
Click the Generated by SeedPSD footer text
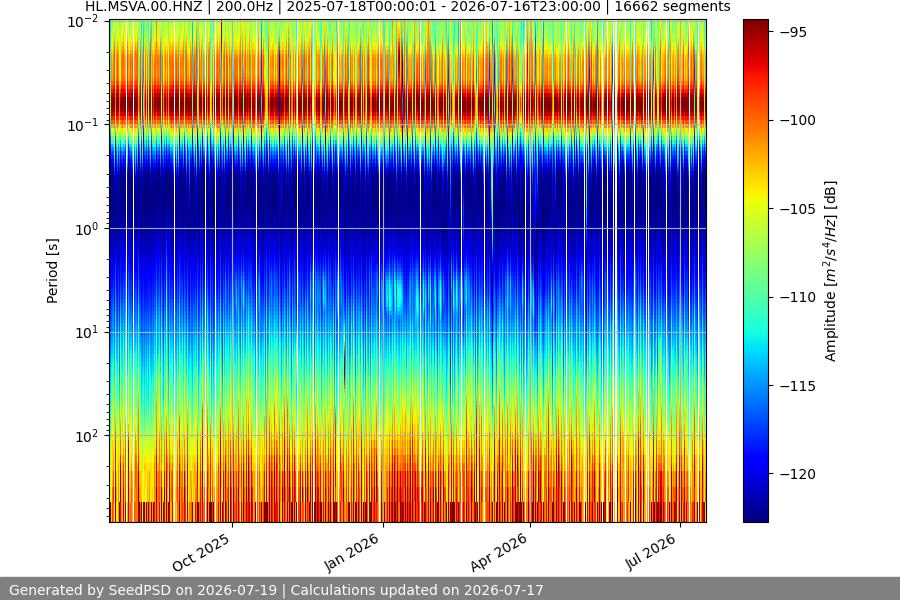(276, 590)
